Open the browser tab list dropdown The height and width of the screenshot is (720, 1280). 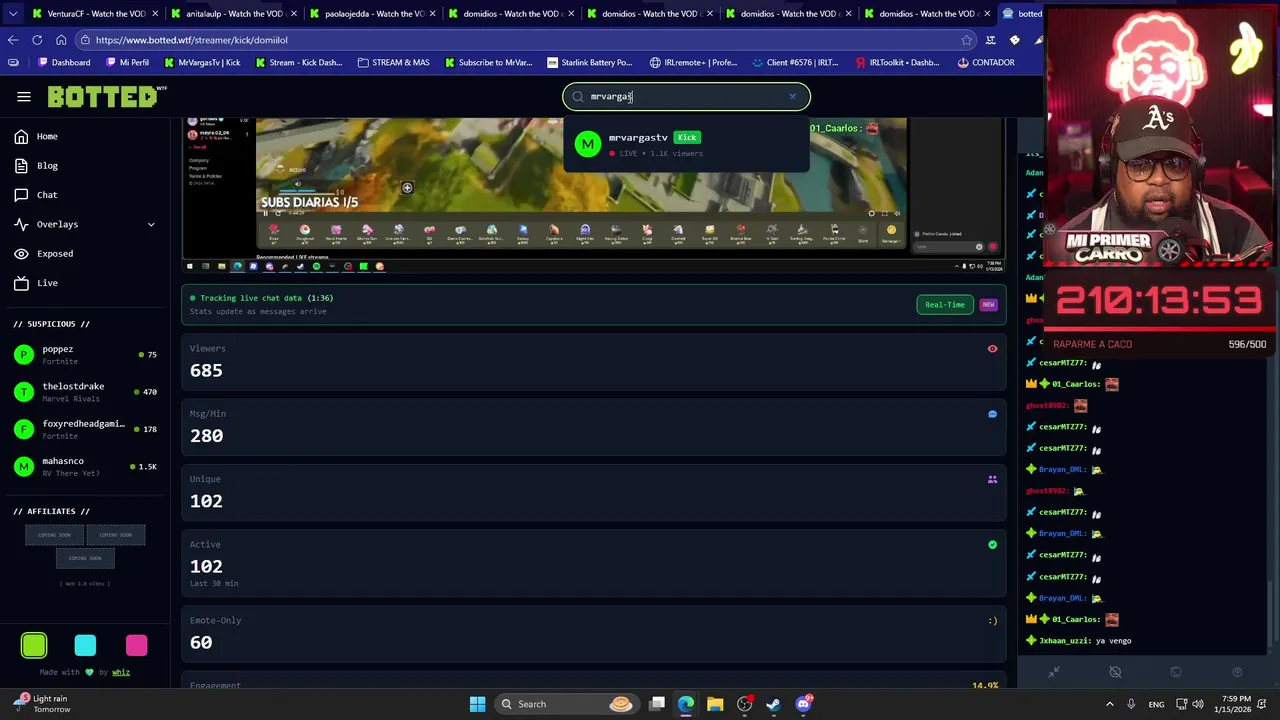[x=12, y=13]
